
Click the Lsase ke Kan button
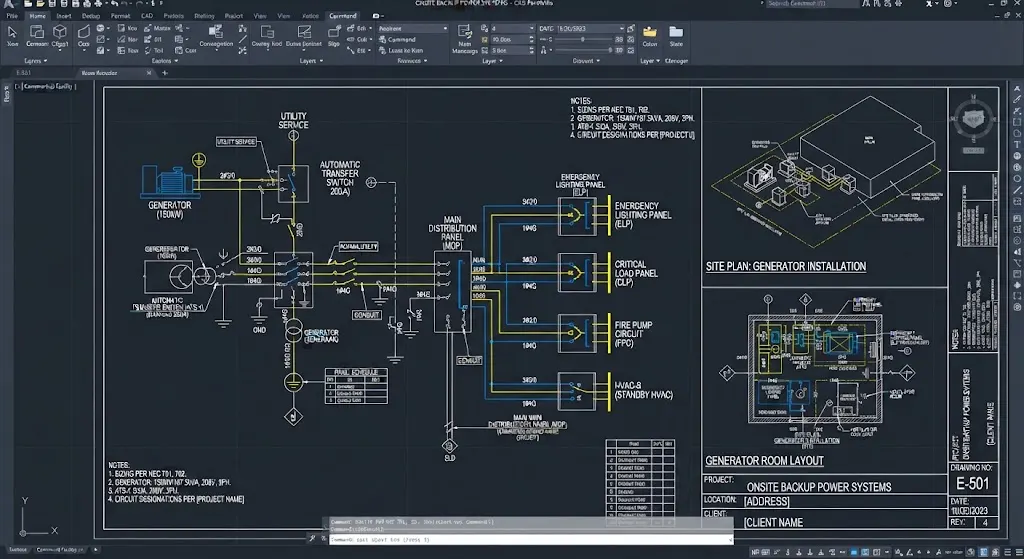click(400, 50)
